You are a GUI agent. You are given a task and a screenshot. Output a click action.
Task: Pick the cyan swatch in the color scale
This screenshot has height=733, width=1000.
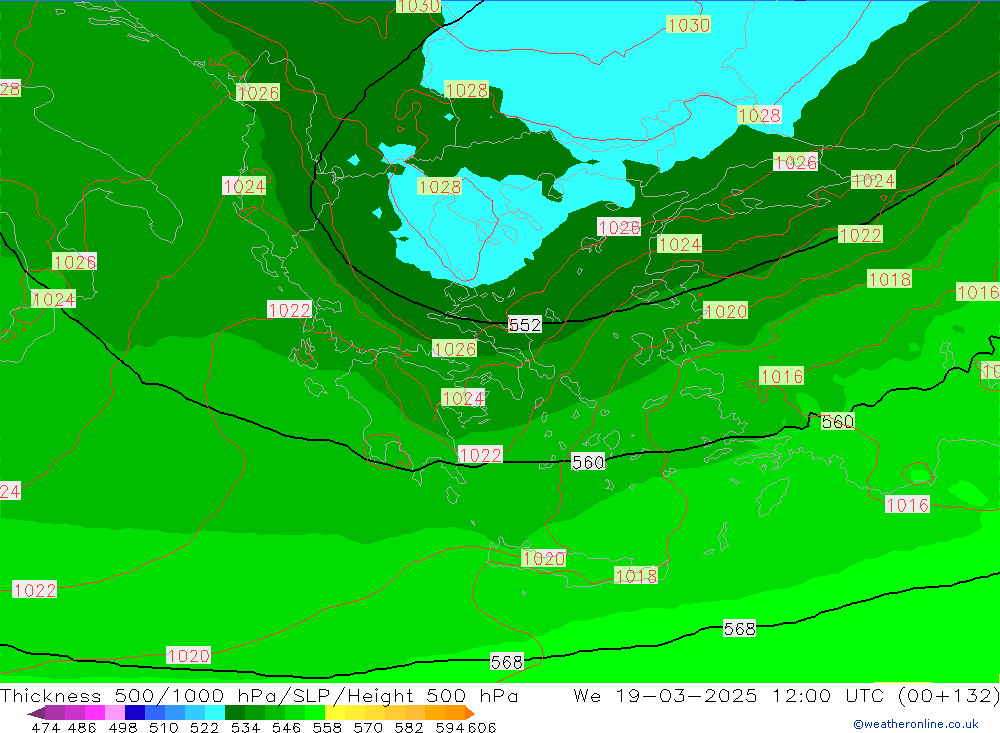click(215, 712)
